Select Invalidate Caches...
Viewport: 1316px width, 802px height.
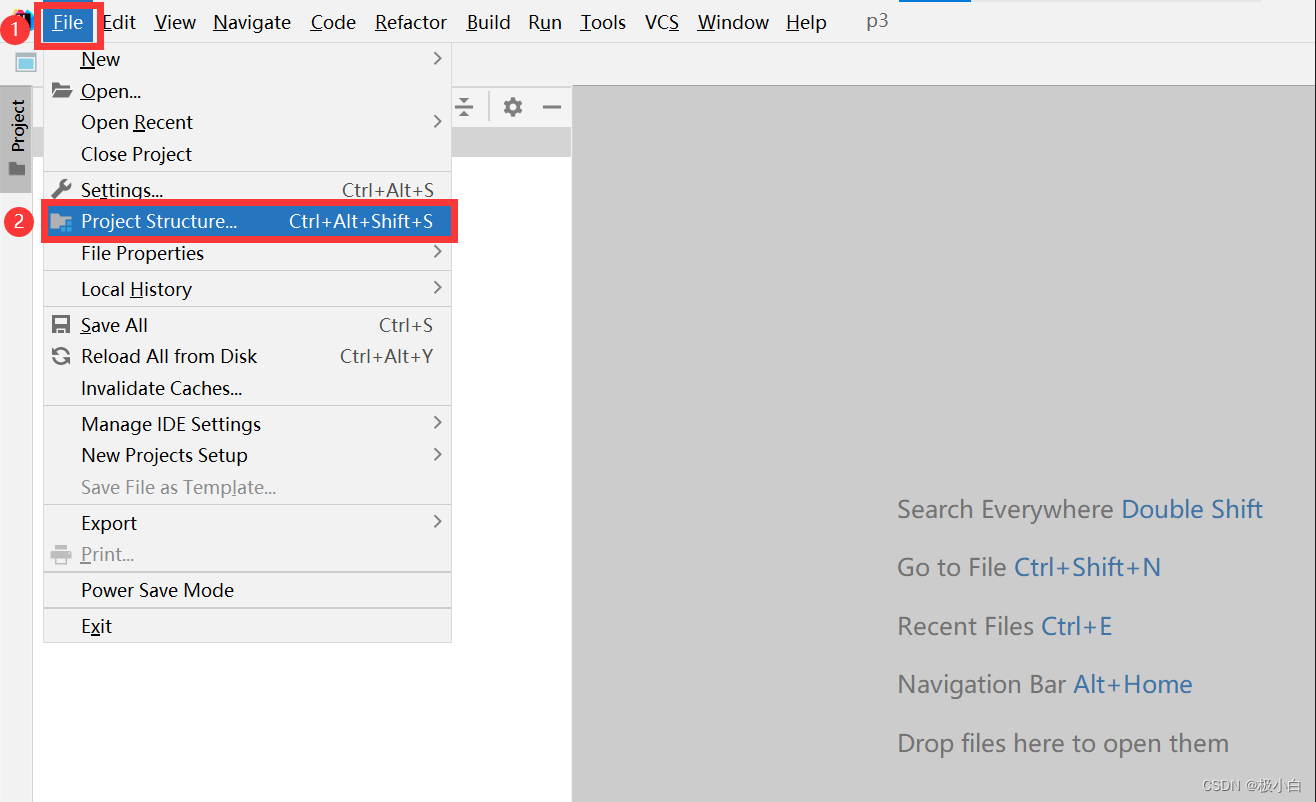click(x=247, y=388)
